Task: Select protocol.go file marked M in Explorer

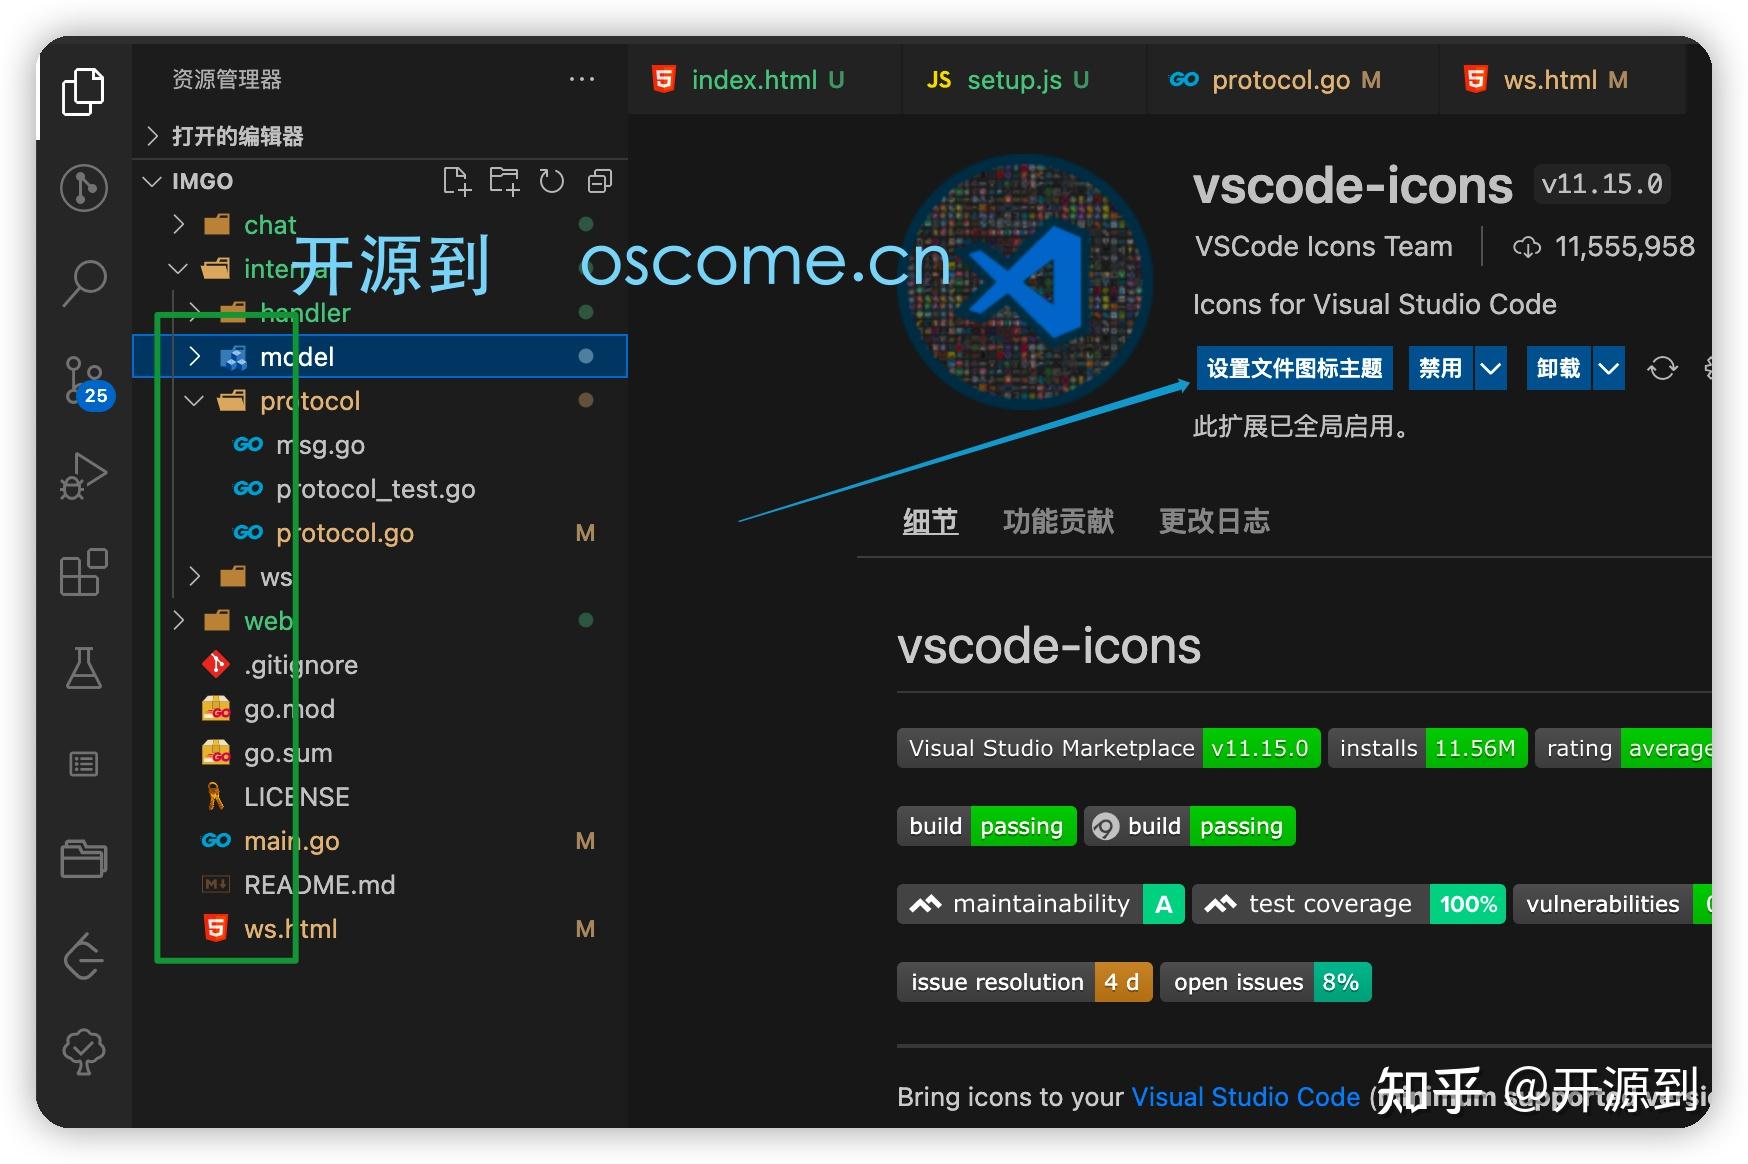Action: [x=345, y=532]
